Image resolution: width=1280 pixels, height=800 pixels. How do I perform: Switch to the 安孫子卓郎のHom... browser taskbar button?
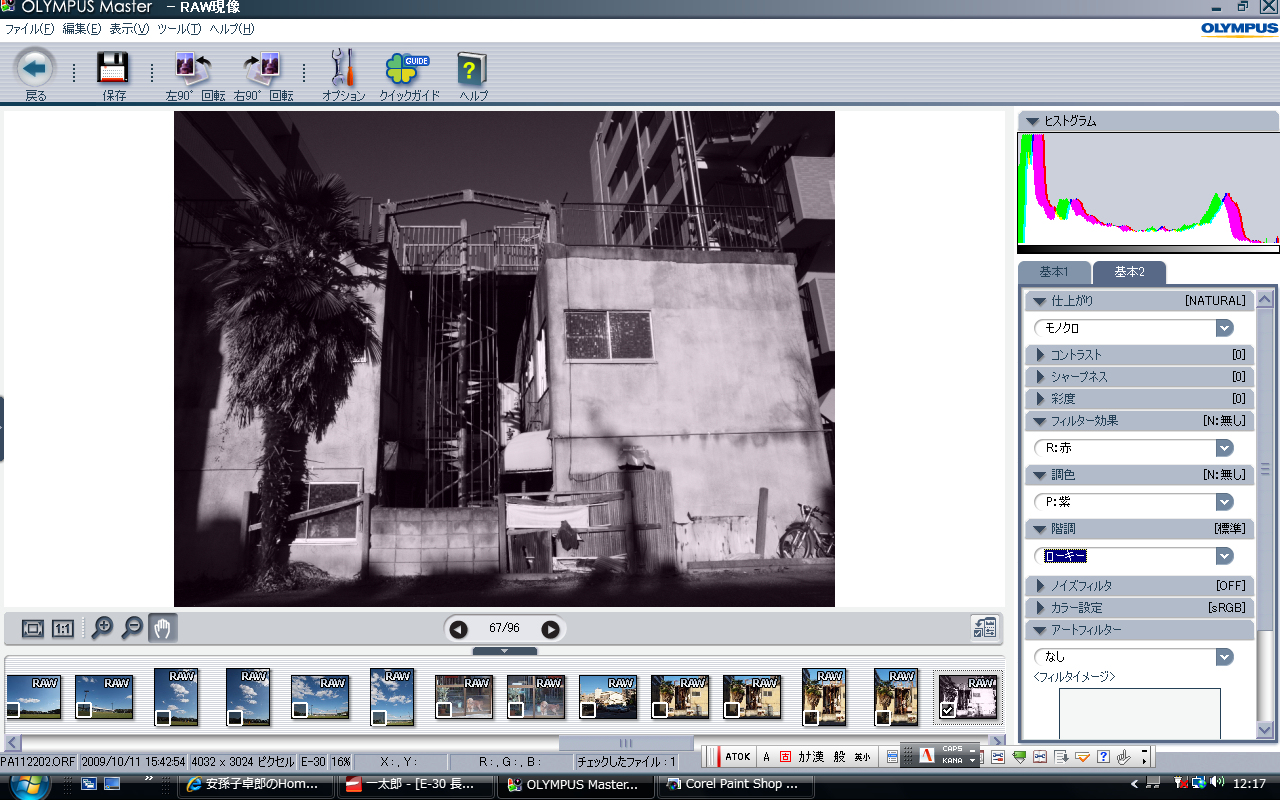point(255,784)
